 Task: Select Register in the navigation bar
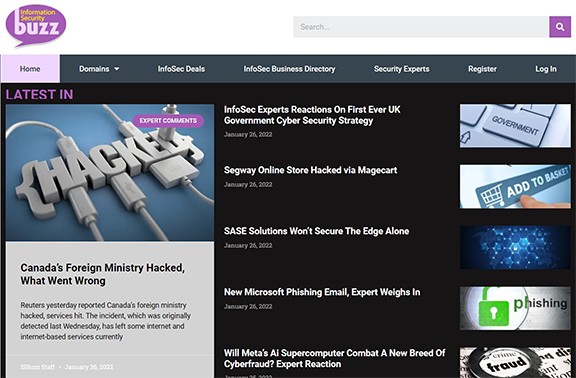point(482,69)
